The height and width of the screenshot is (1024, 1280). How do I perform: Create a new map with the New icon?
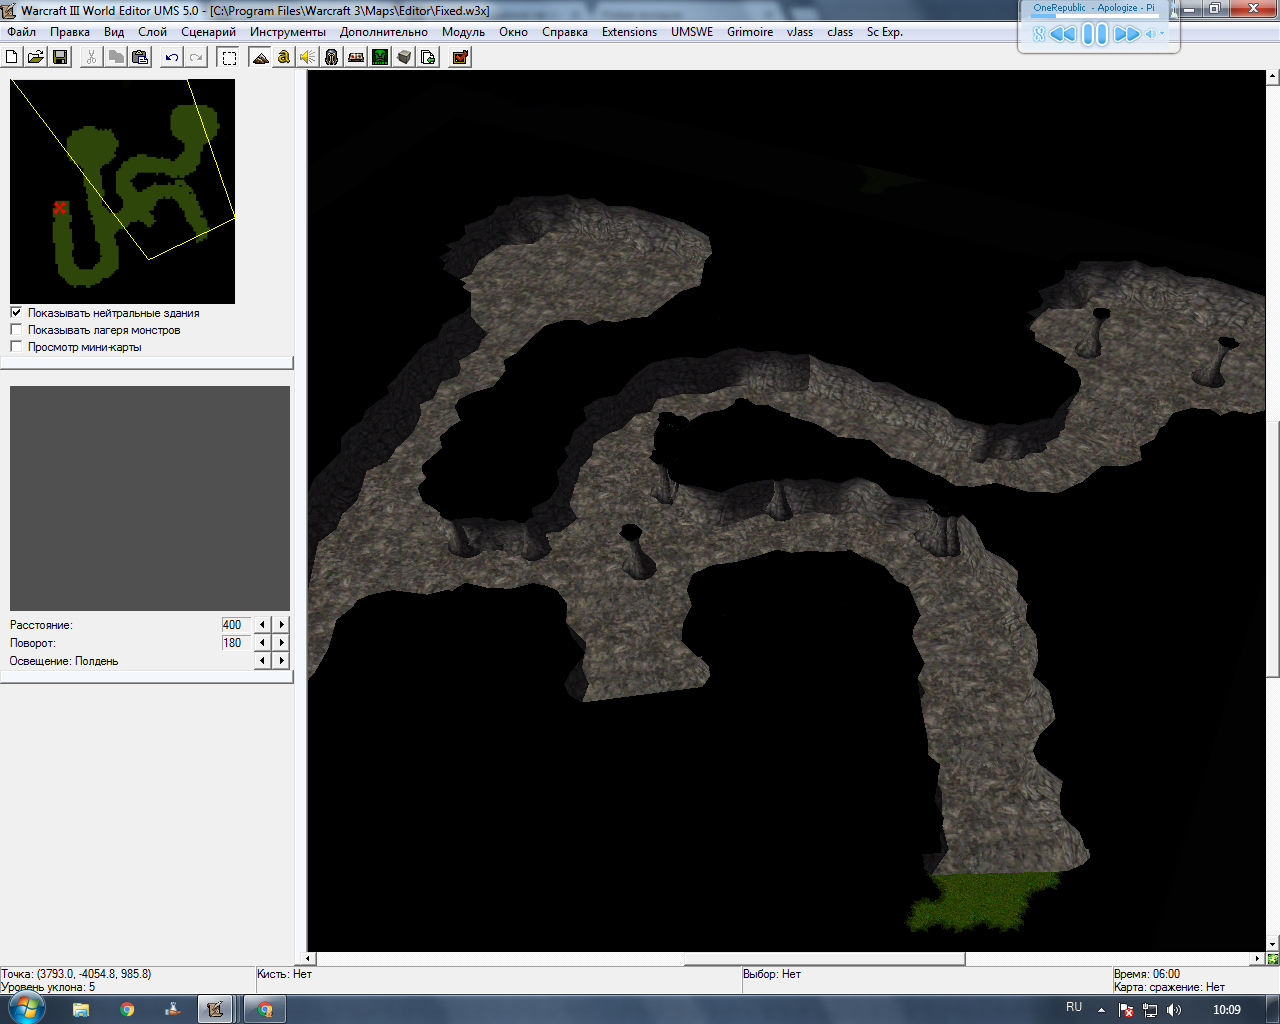pos(12,57)
